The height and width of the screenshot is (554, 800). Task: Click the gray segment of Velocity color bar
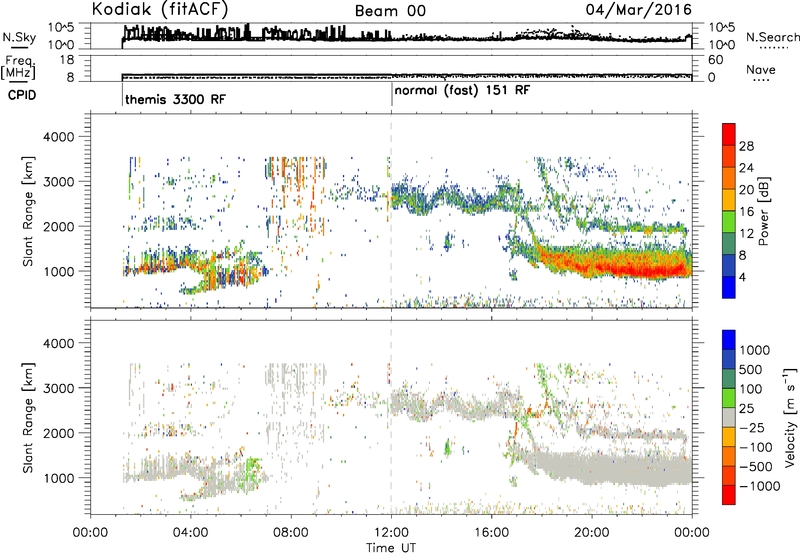[x=729, y=418]
